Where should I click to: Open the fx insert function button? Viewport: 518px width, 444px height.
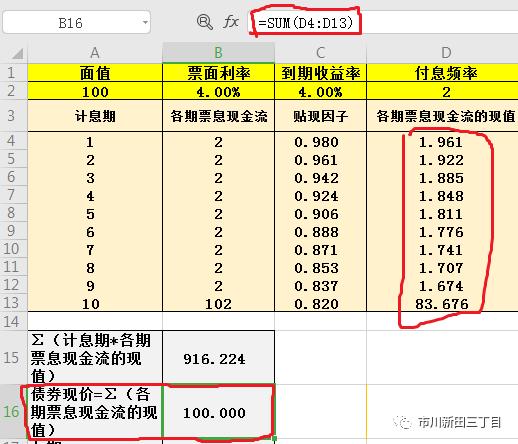tap(231, 22)
